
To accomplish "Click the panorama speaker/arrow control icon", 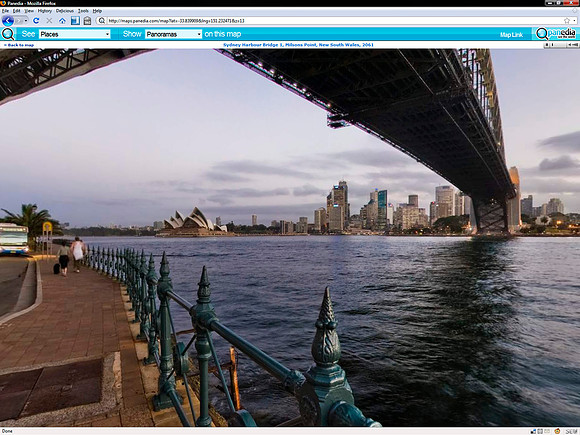I will point(573,45).
